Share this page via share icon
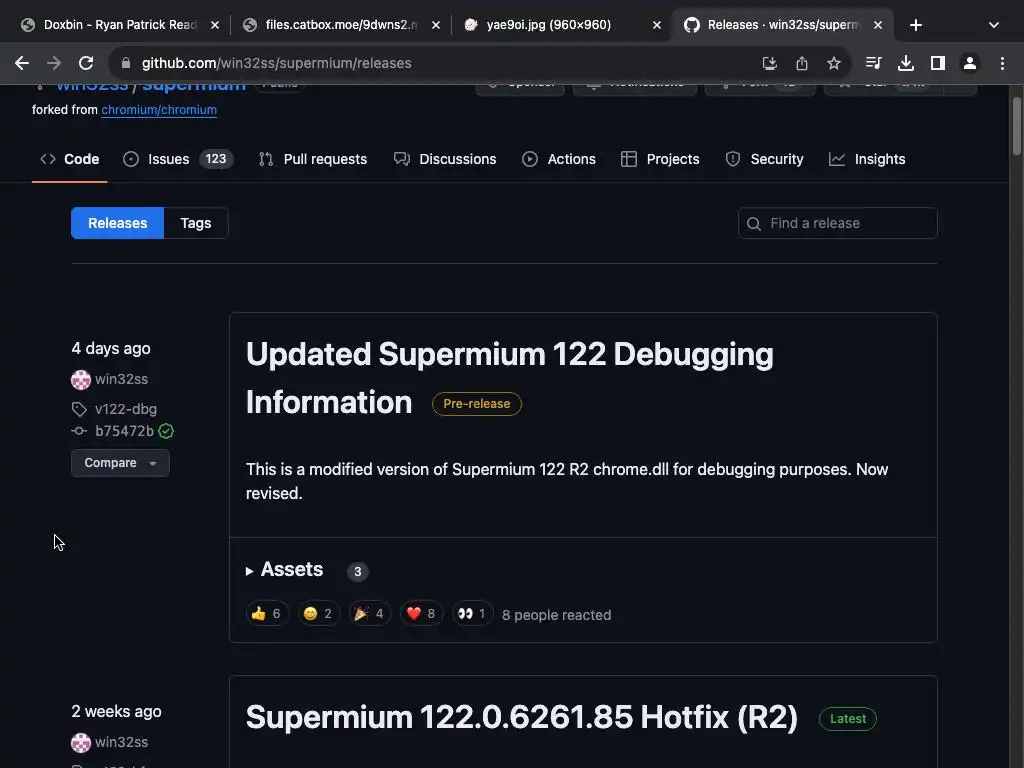The height and width of the screenshot is (768, 1024). (x=801, y=63)
